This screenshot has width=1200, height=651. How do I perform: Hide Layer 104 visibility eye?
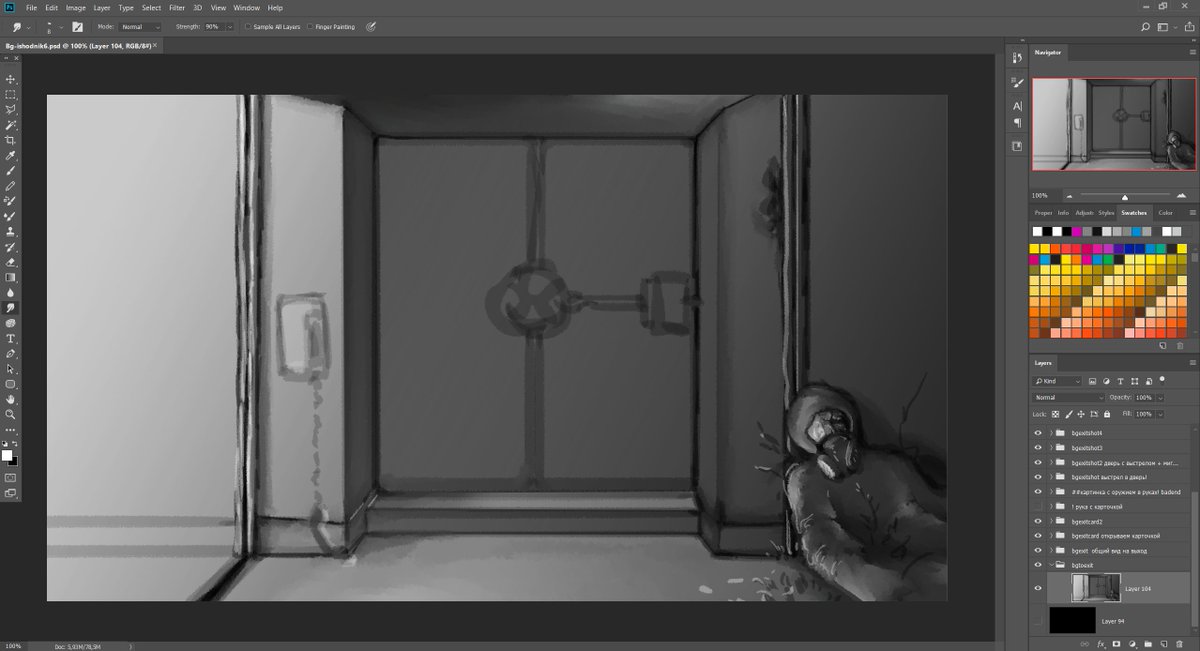click(1038, 588)
